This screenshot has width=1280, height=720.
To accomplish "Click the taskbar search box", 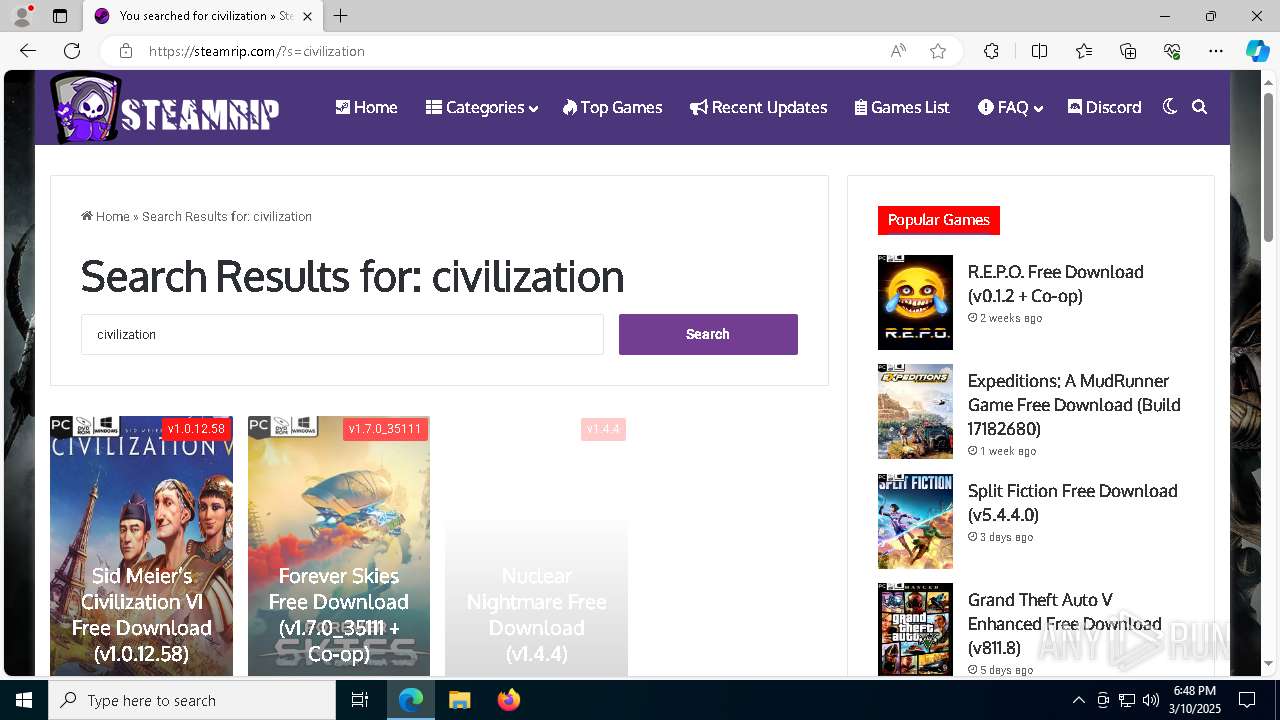I will 192,700.
